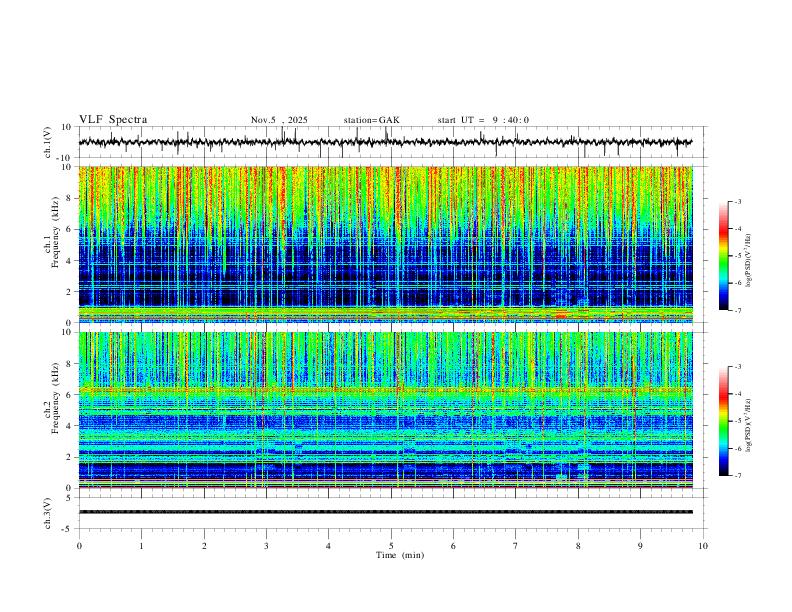This screenshot has width=792, height=612.
Task: Click the "-3" tick on ch.1 colorbar
Action: (737, 201)
